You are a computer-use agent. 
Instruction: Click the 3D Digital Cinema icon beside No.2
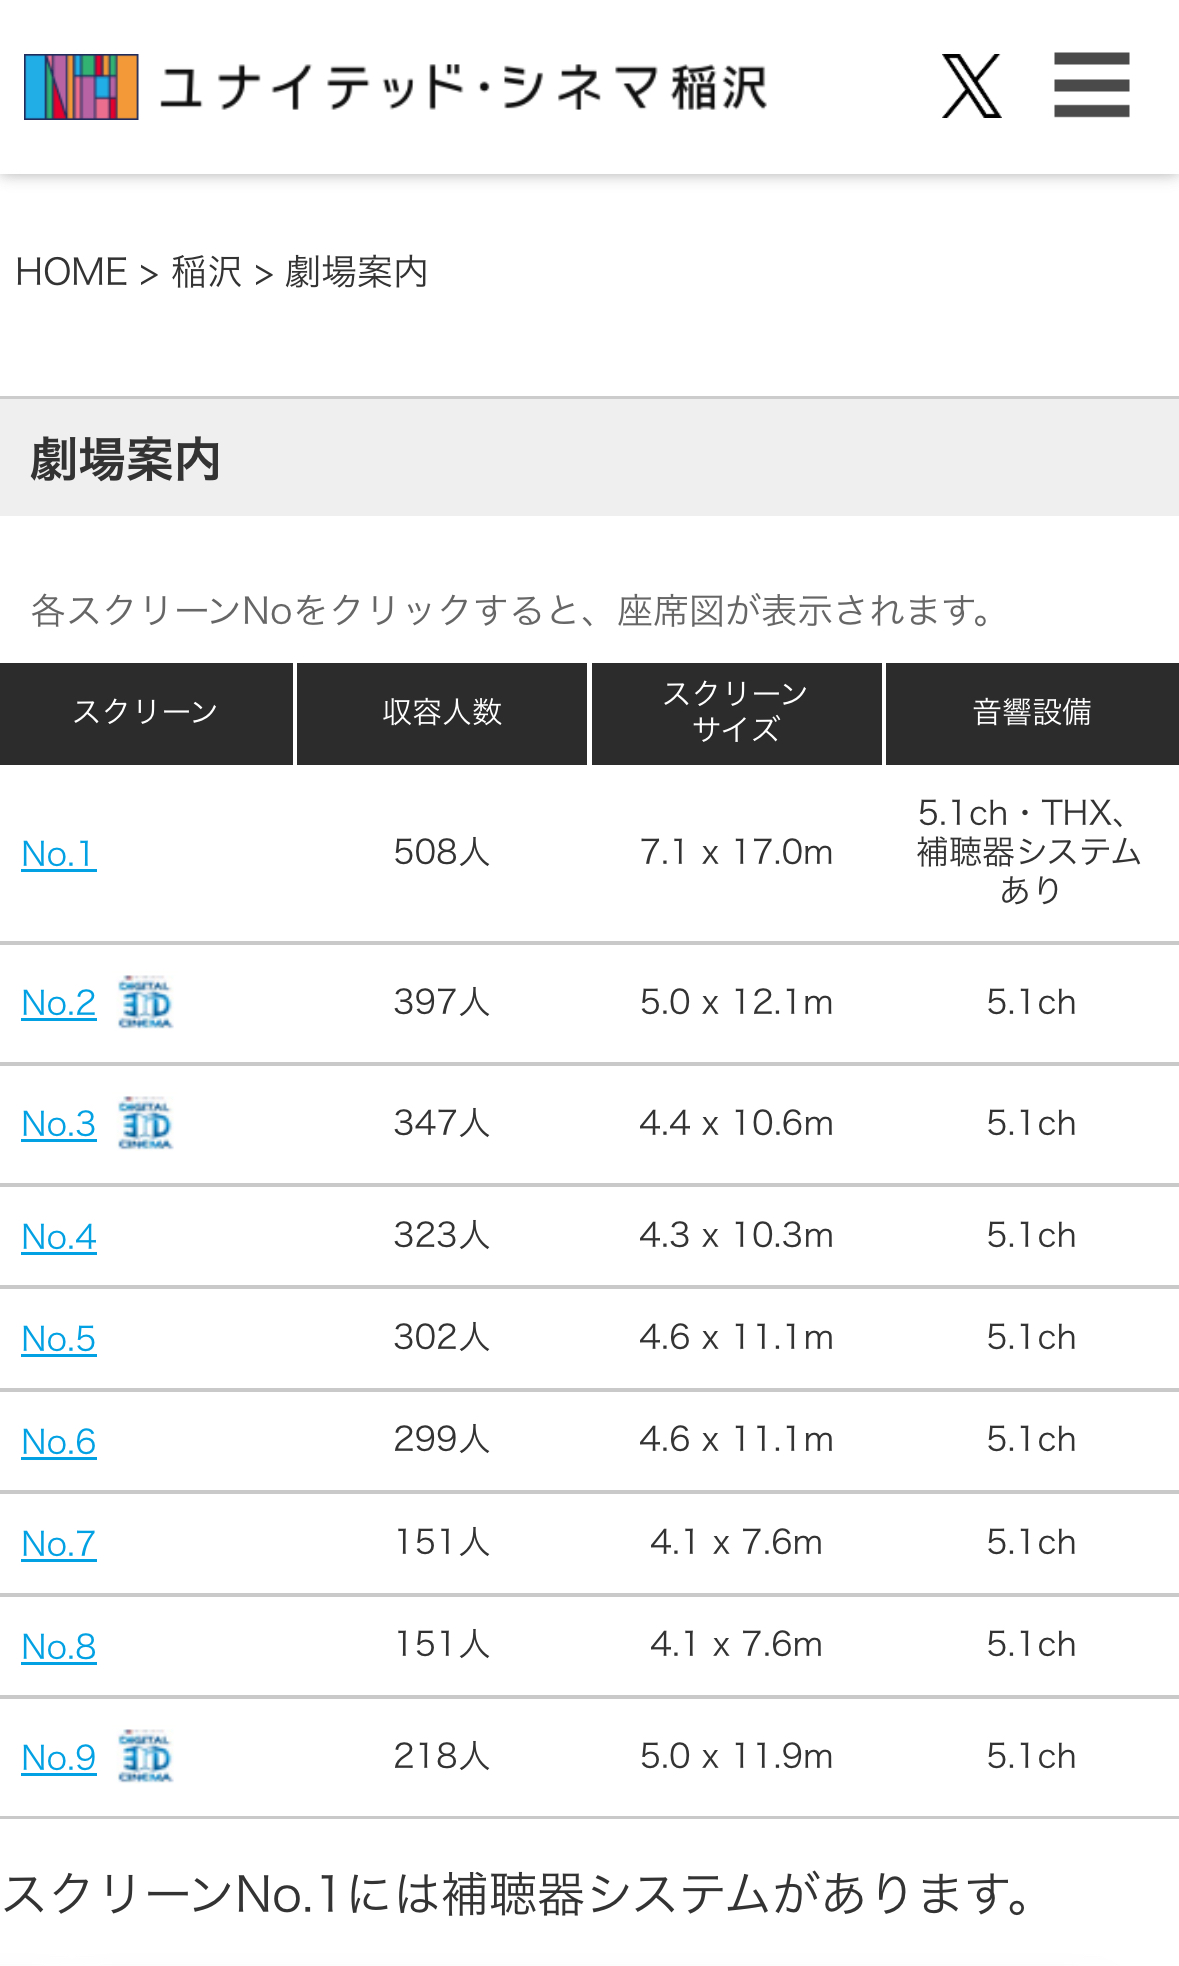(145, 1002)
